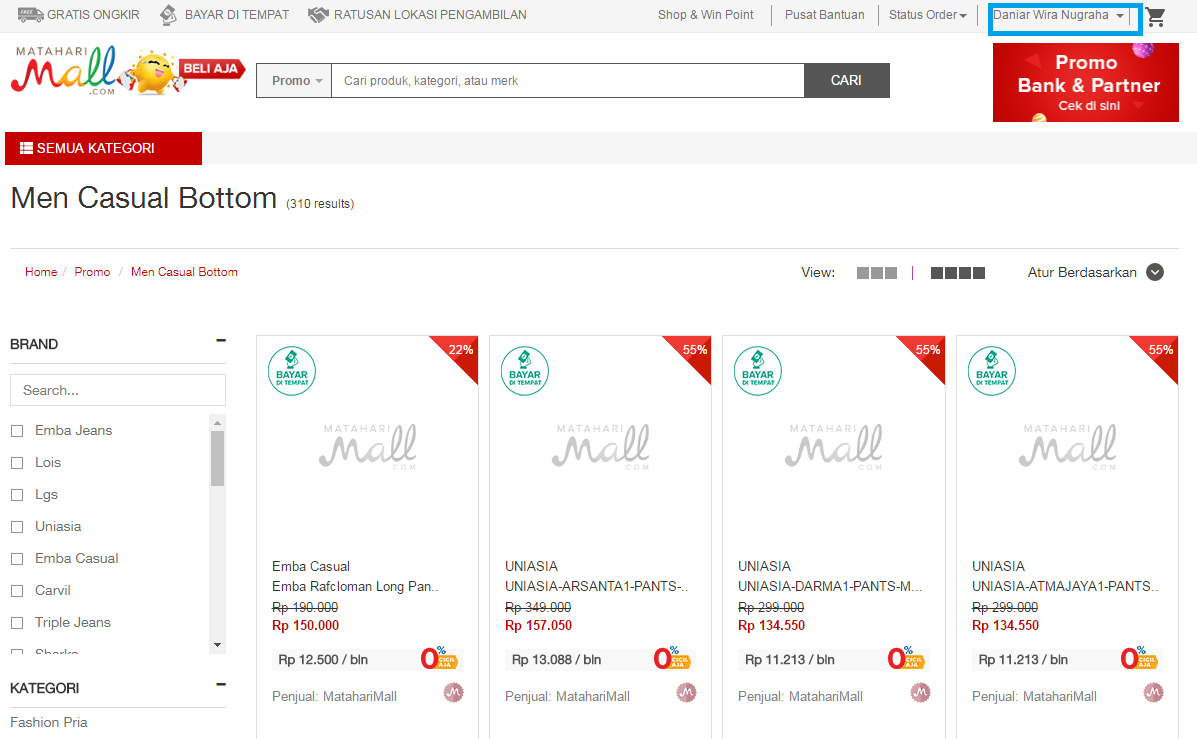
Task: Tick the Lgs brand checkbox
Action: tap(17, 495)
